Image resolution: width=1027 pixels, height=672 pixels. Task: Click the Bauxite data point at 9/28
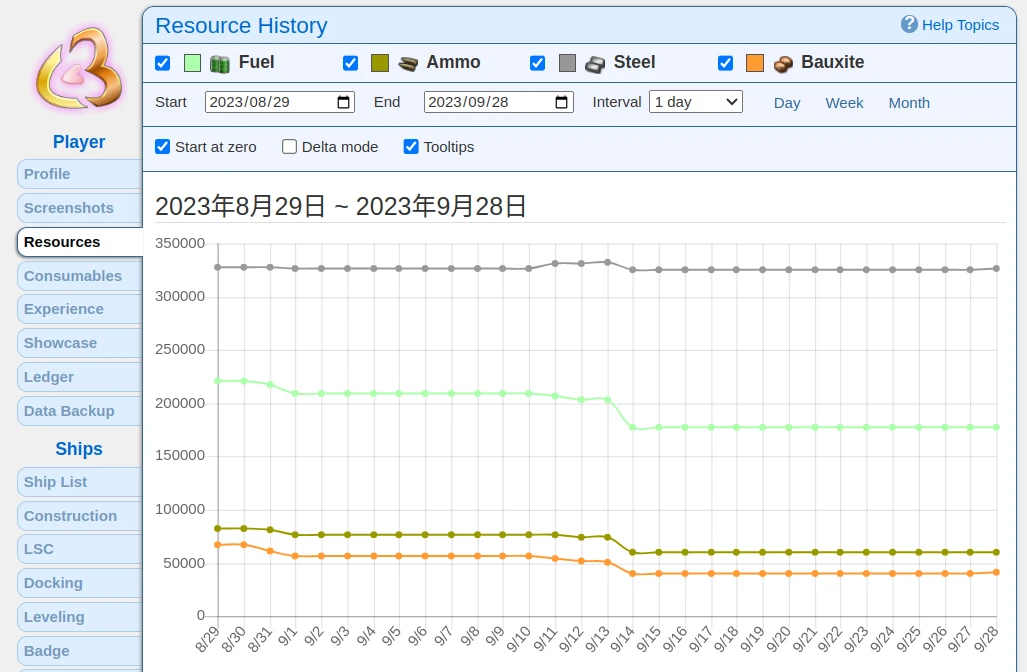[x=997, y=572]
